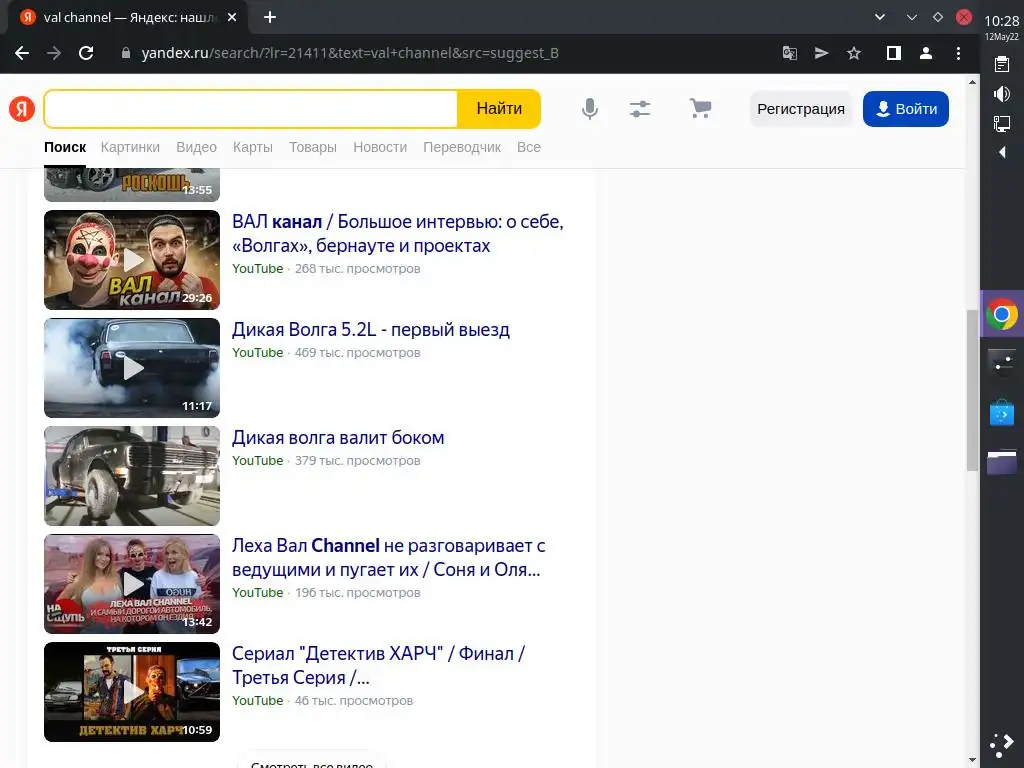Click the app launcher icon at dock bottom
This screenshot has height=768, width=1024.
[x=1002, y=745]
